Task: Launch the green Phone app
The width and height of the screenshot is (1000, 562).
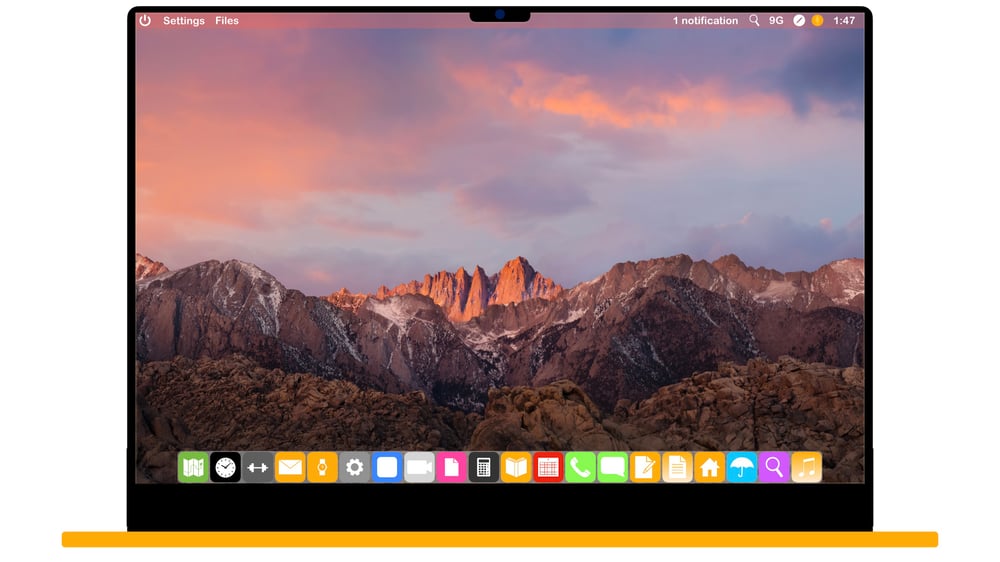Action: pos(580,468)
